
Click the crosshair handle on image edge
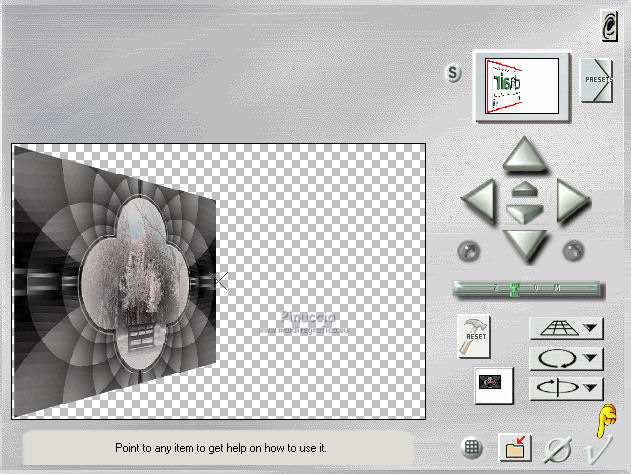coord(222,280)
